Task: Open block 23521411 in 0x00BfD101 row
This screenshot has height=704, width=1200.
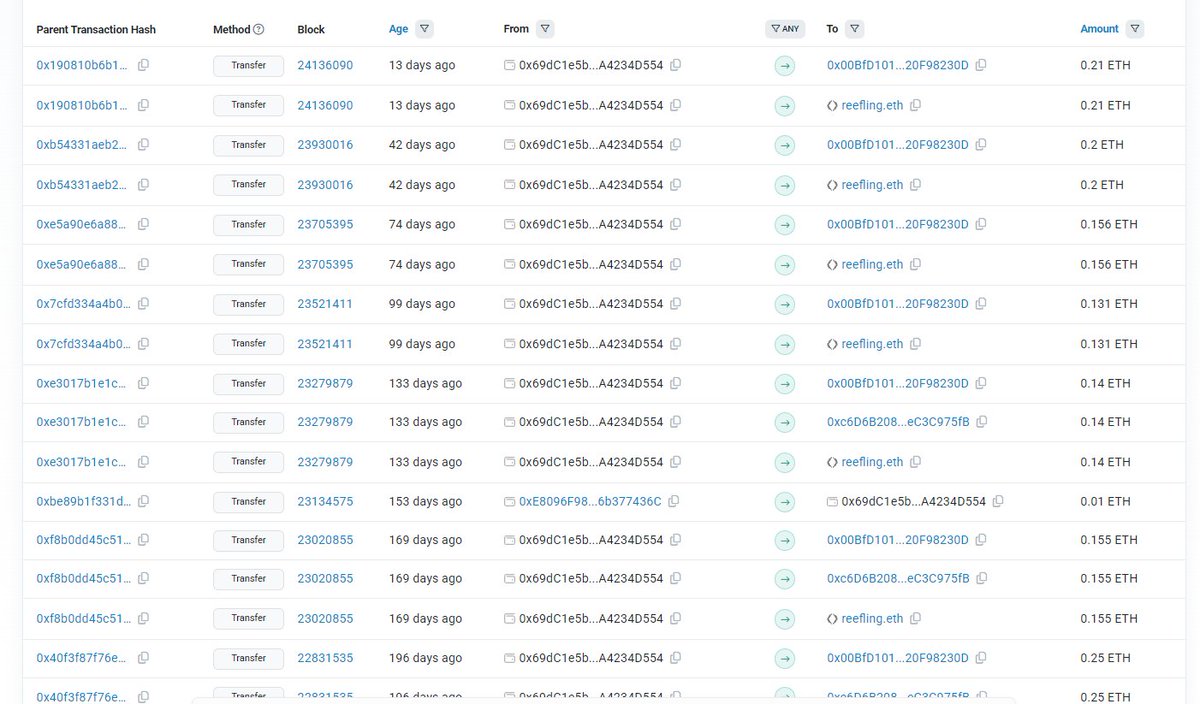Action: (x=325, y=304)
